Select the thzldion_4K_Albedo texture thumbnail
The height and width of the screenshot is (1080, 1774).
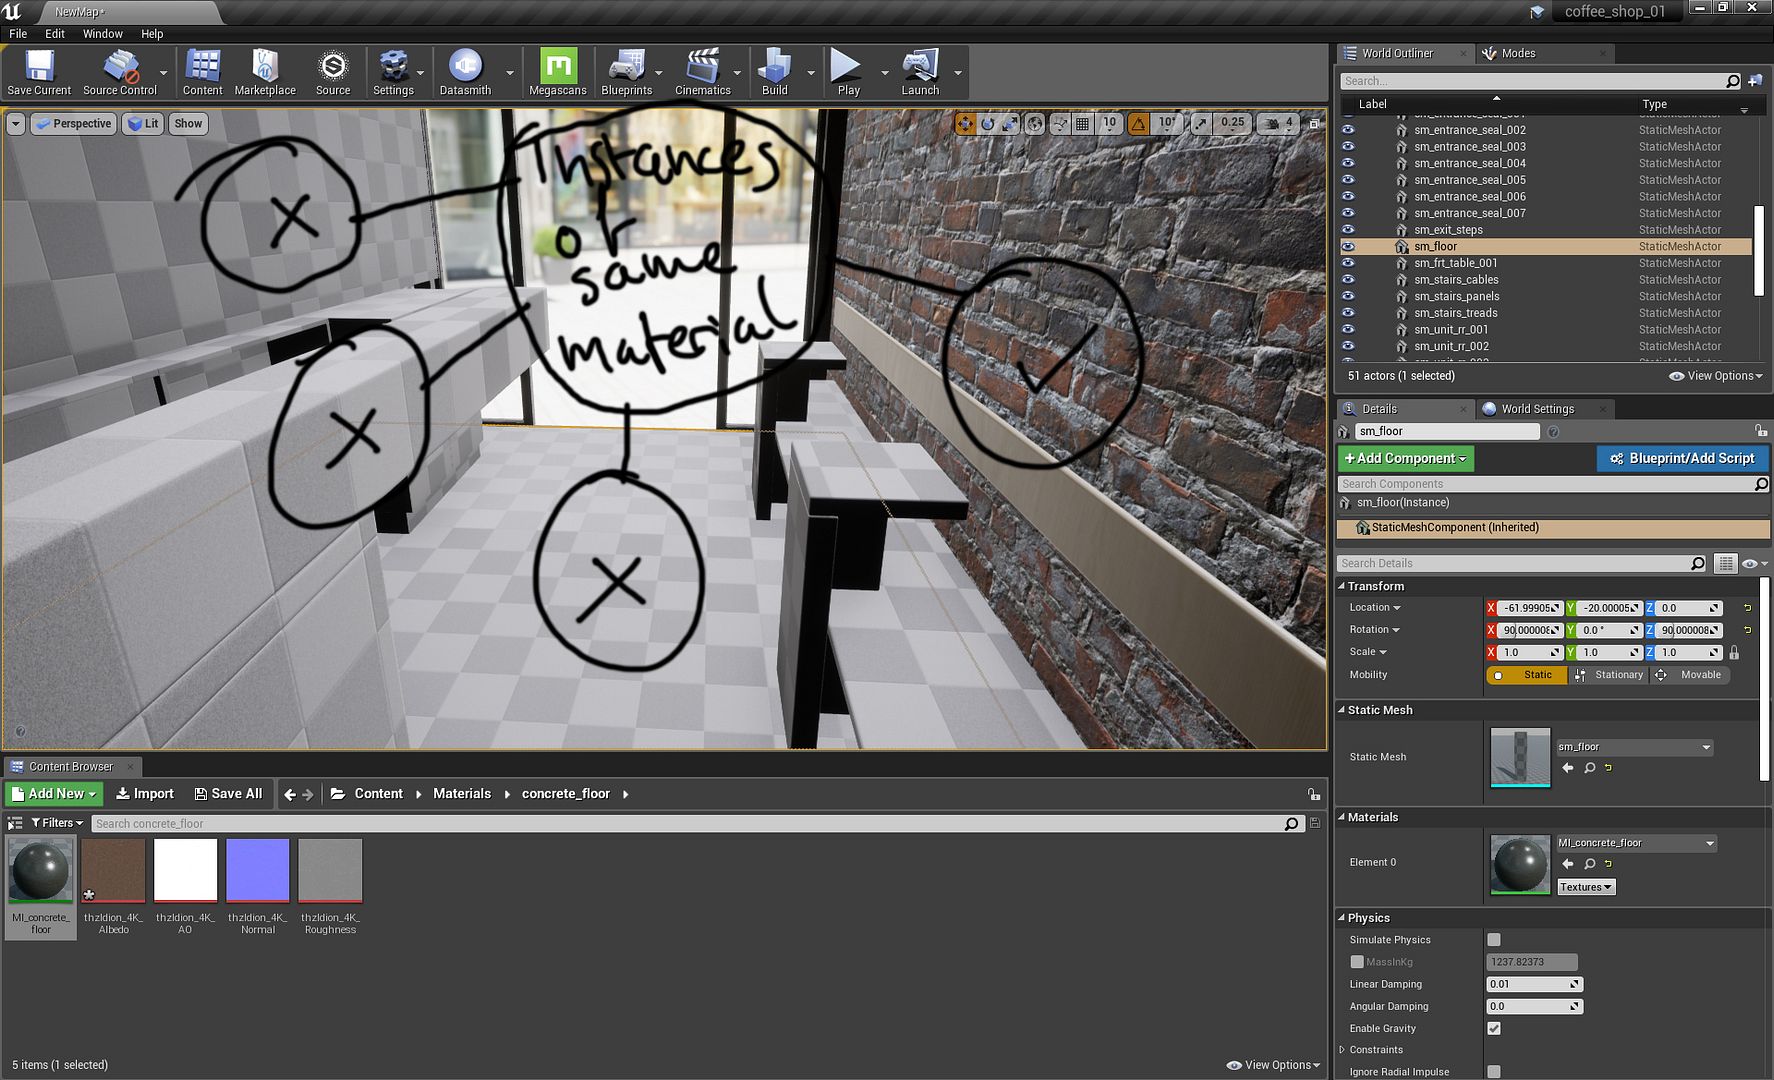(x=114, y=870)
